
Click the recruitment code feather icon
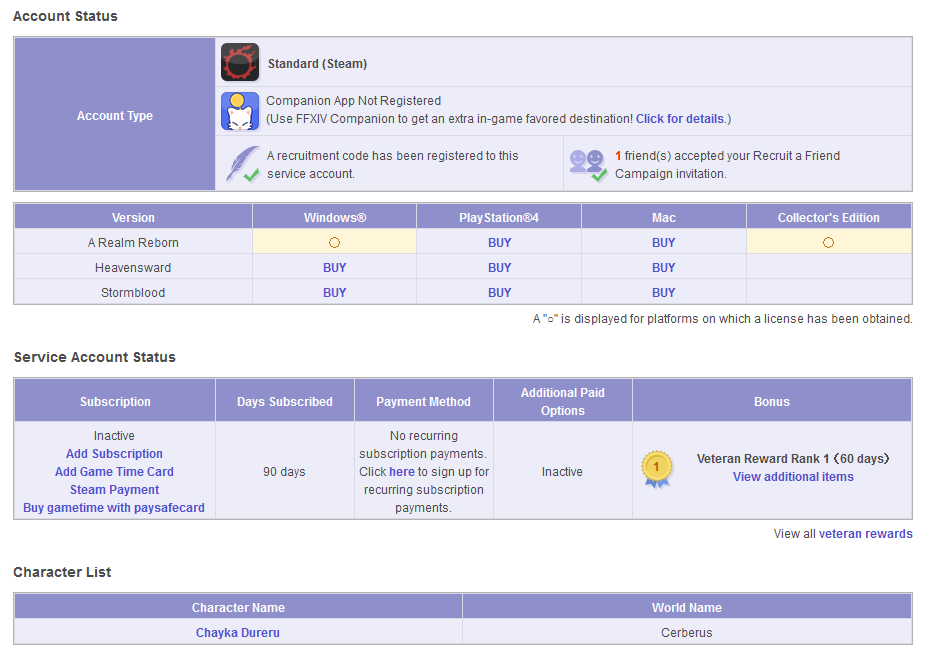[x=243, y=164]
